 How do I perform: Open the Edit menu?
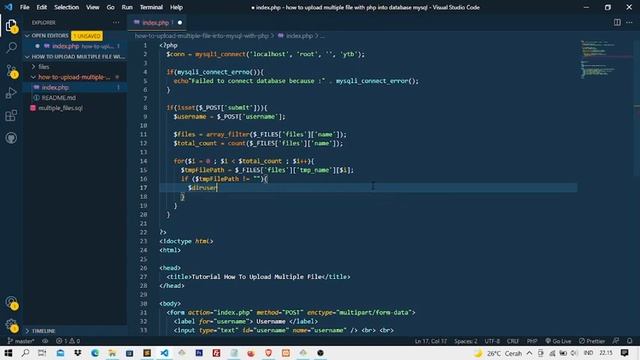coord(42,7)
